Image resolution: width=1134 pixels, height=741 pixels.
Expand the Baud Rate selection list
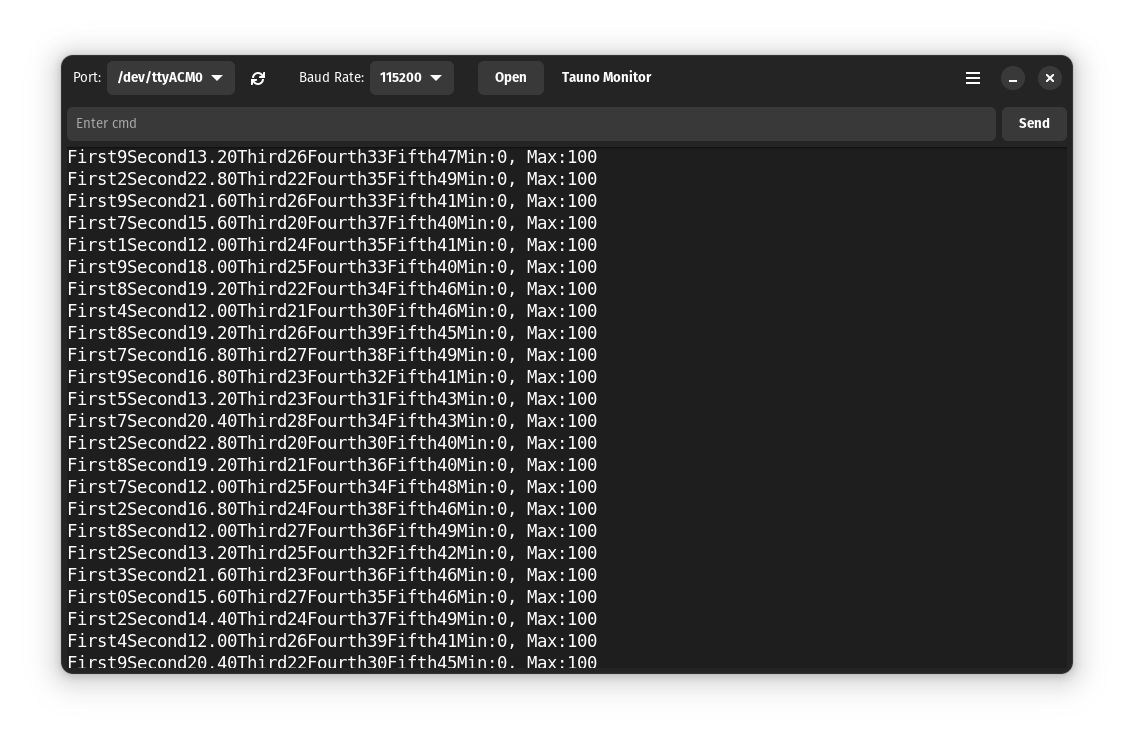[x=412, y=78]
